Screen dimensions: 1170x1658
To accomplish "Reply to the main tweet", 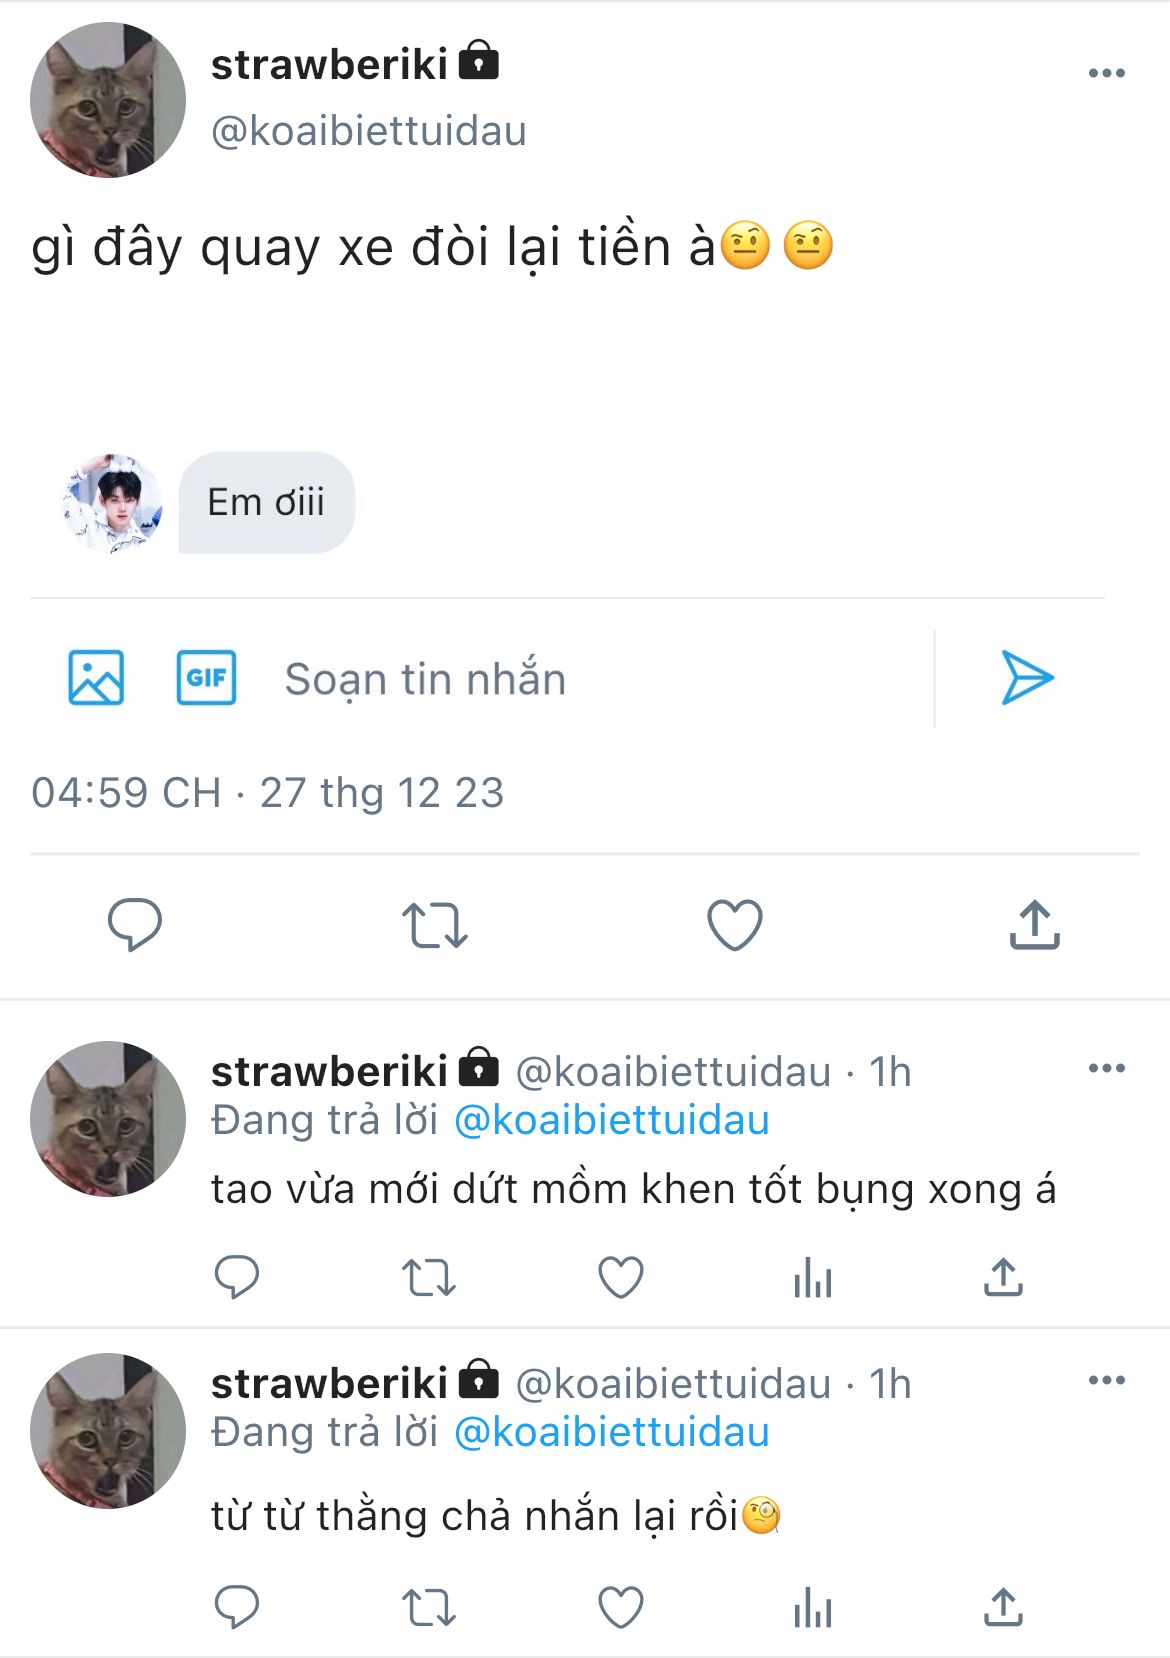I will click(135, 924).
